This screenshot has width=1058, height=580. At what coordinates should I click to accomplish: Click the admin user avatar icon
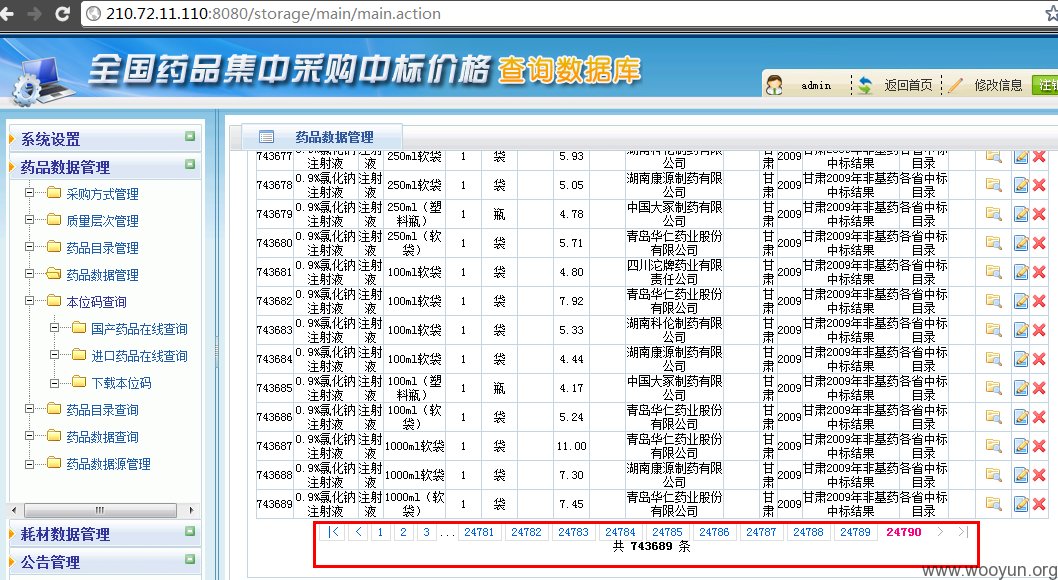click(775, 86)
